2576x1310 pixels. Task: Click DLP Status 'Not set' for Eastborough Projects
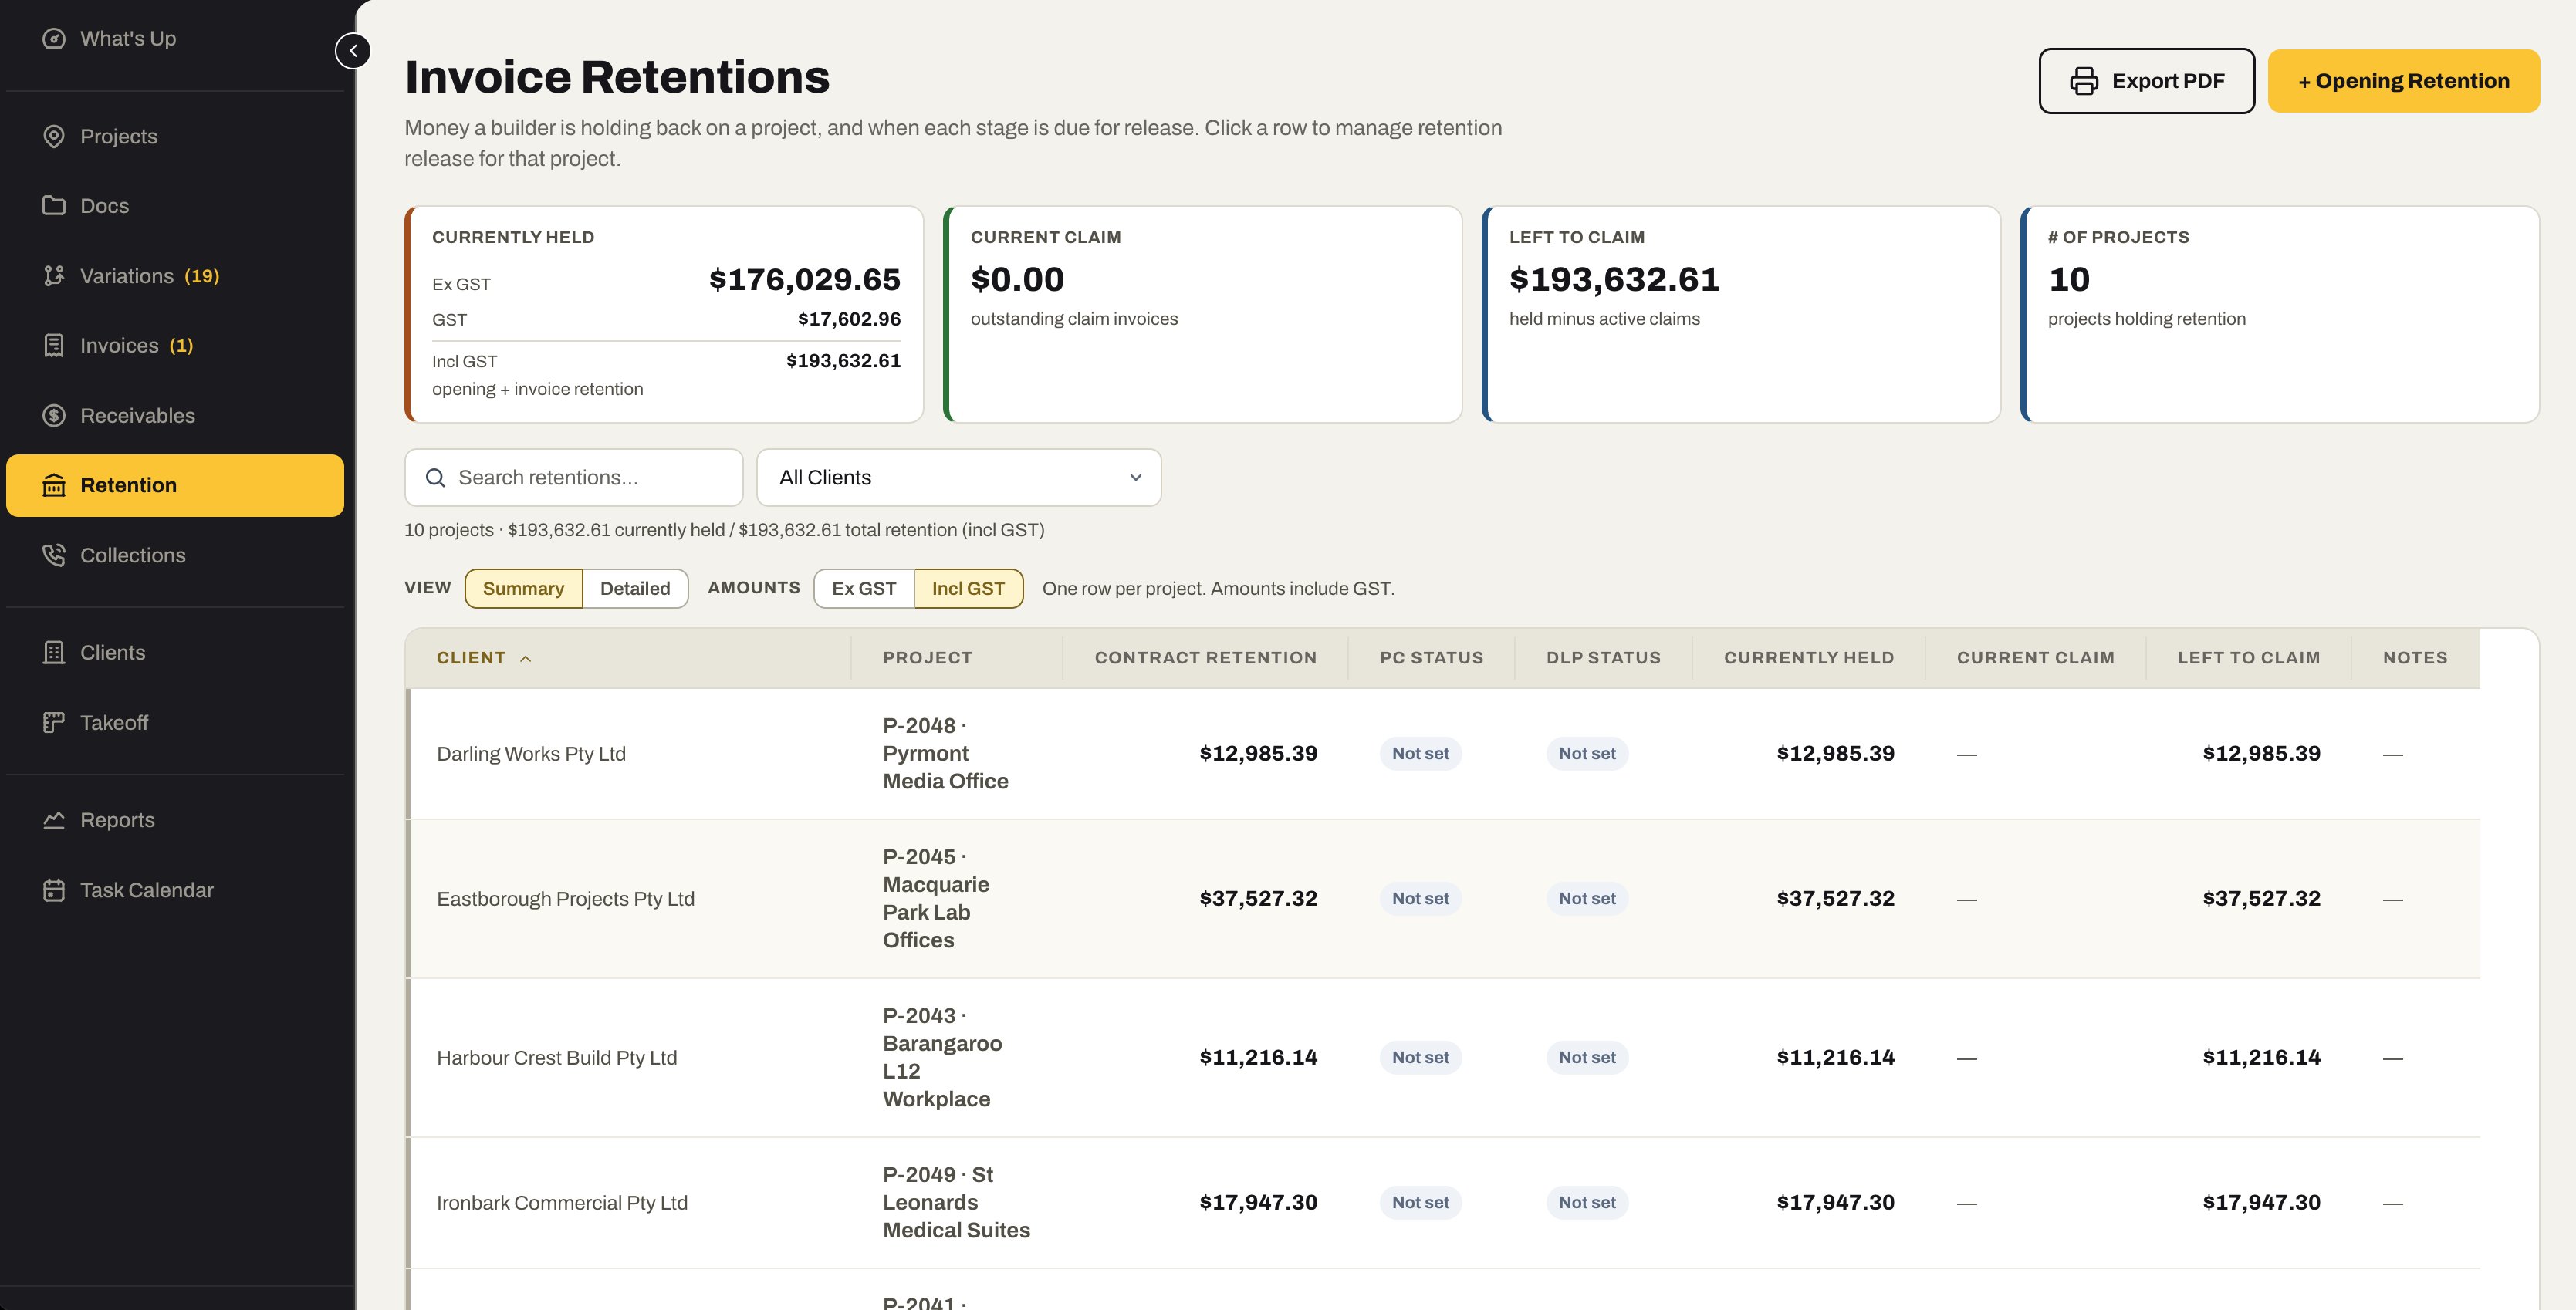click(x=1587, y=898)
